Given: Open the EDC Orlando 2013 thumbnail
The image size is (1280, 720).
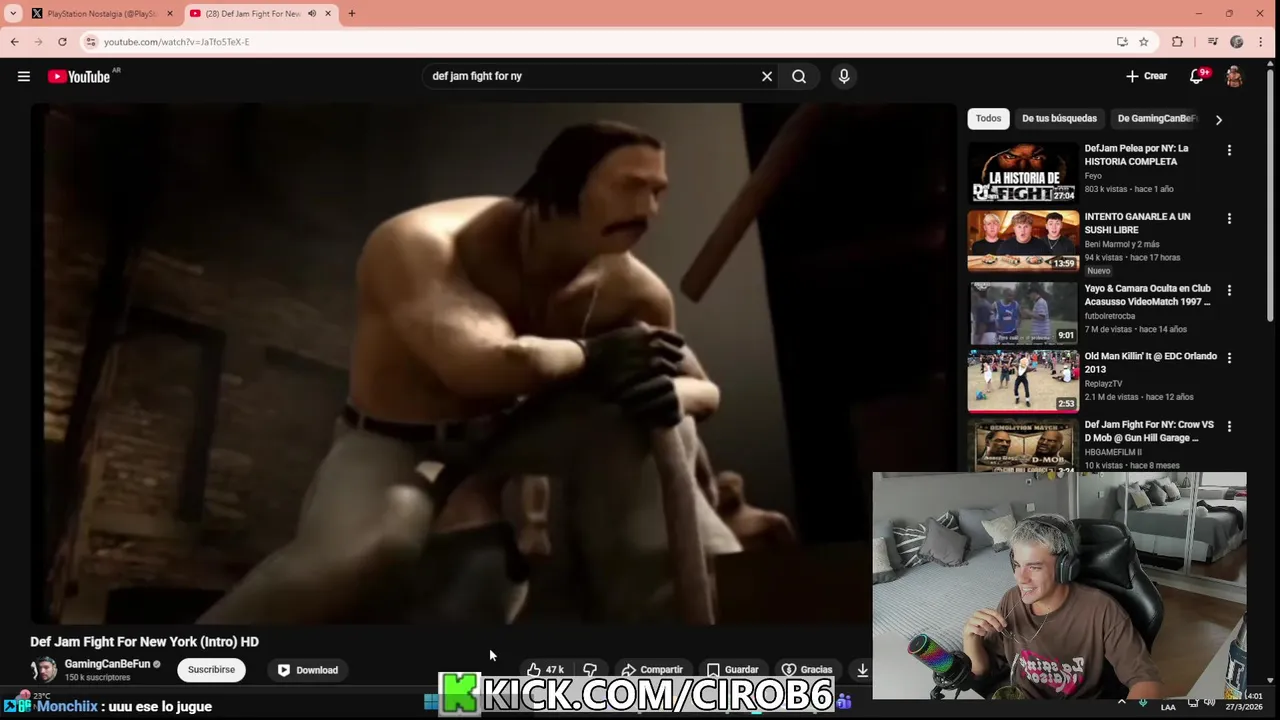Looking at the screenshot, I should (x=1023, y=381).
